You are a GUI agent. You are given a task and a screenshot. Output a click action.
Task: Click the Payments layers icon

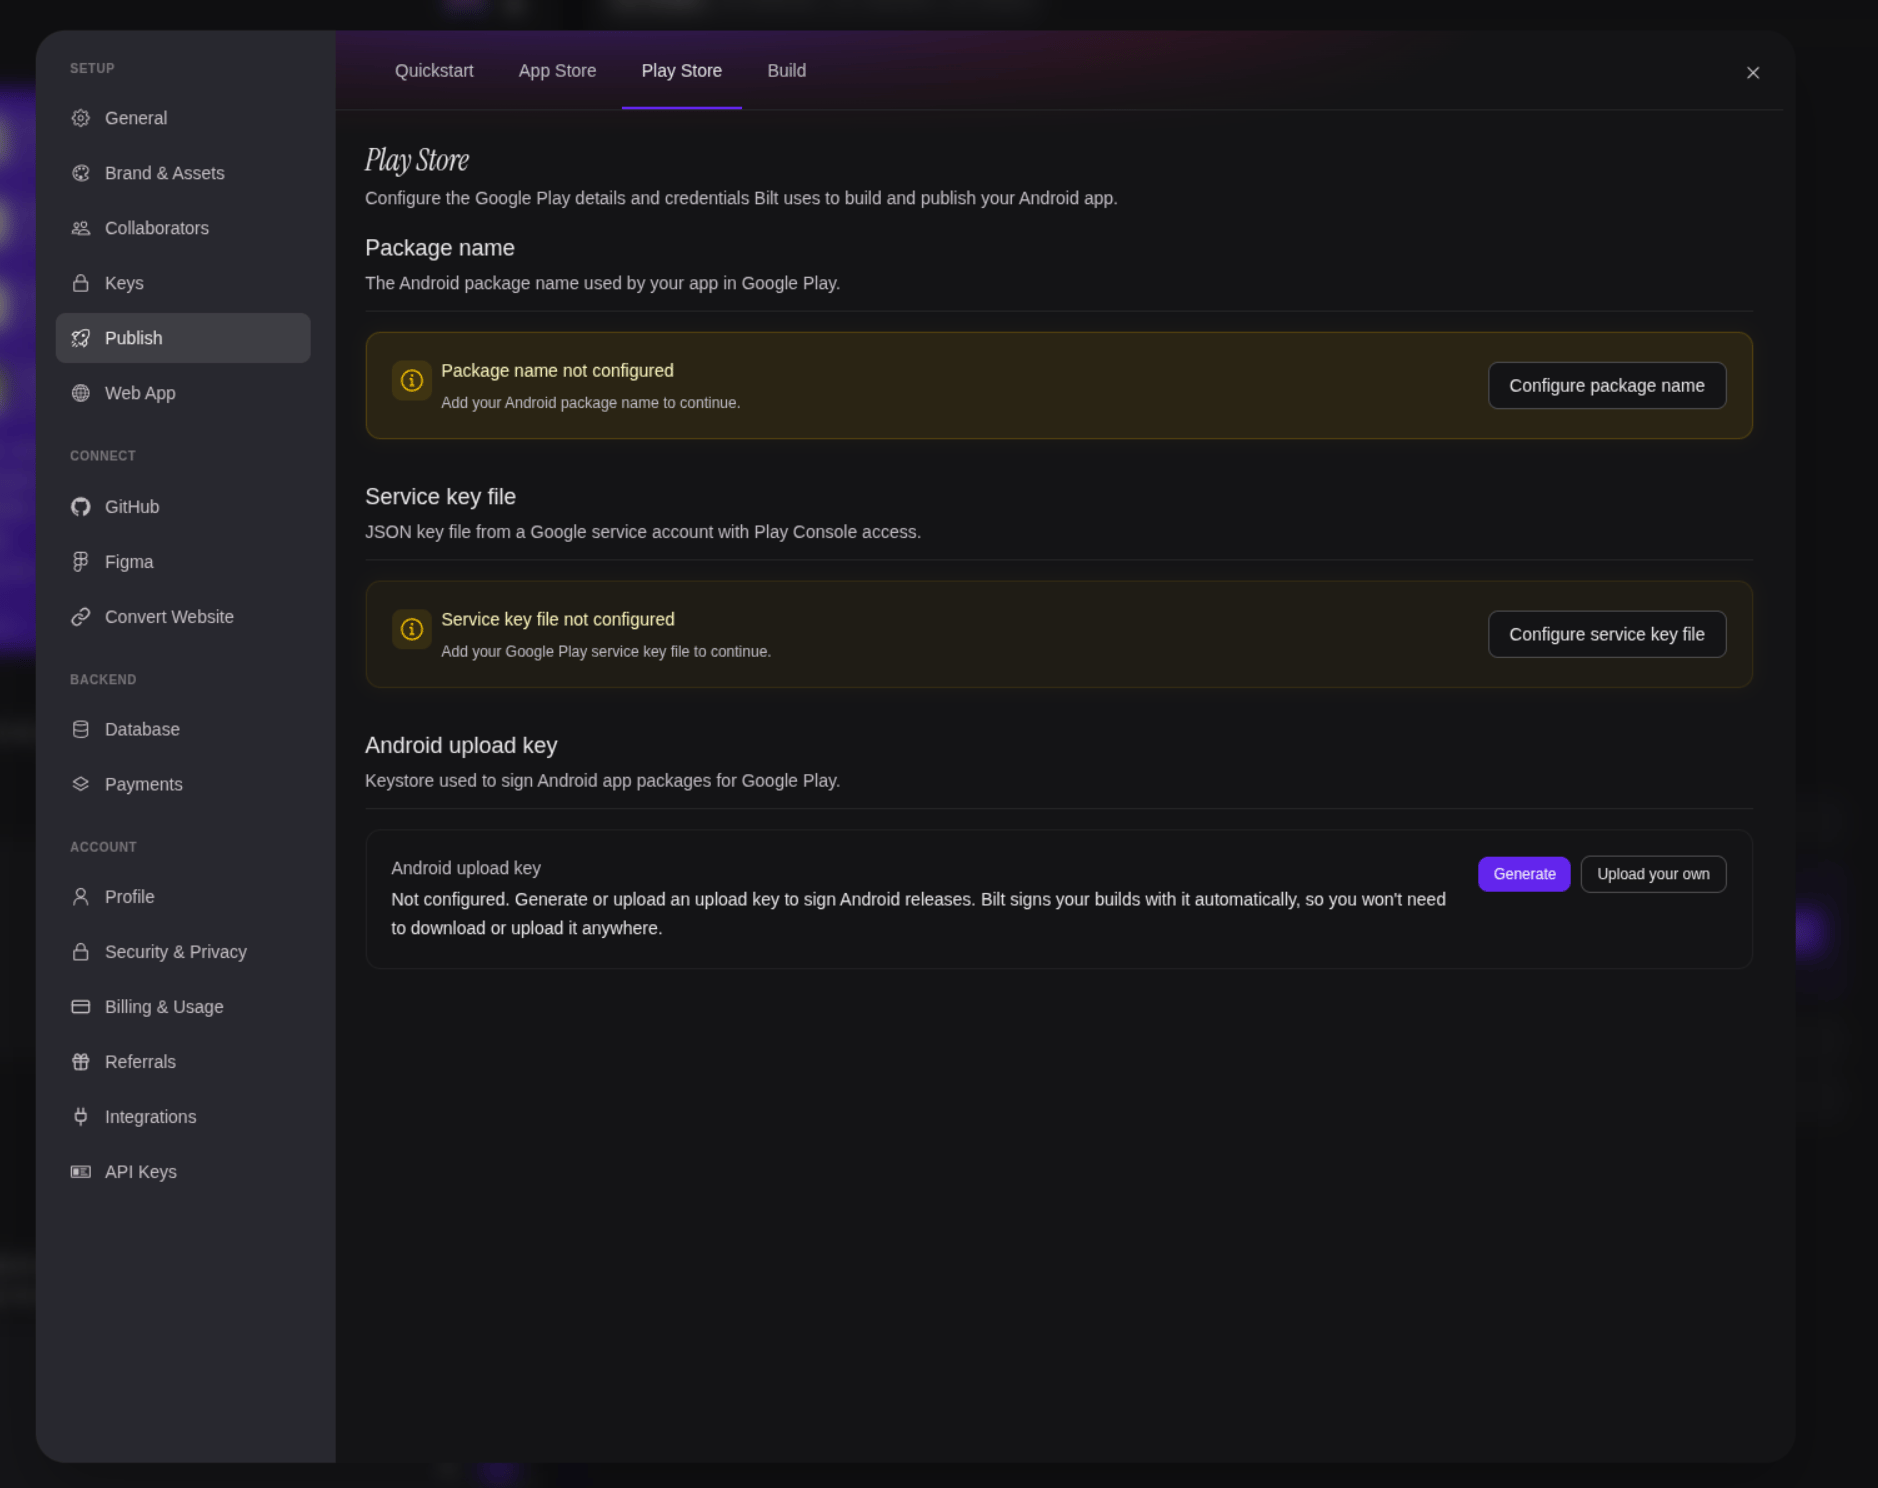pos(81,784)
